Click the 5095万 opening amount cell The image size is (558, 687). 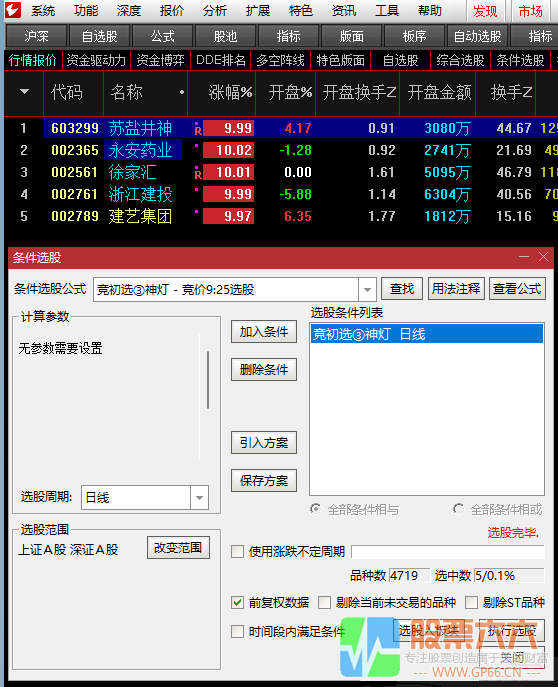(447, 172)
